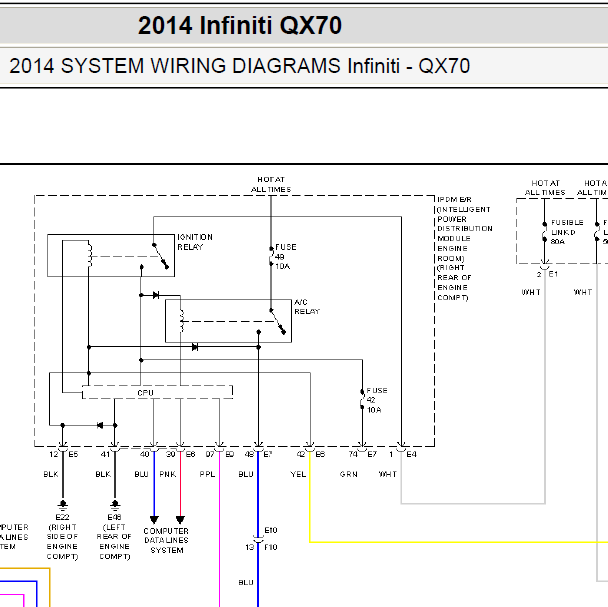Click the "E8" connector label
Viewport: 608px width, 607px height.
[320, 454]
